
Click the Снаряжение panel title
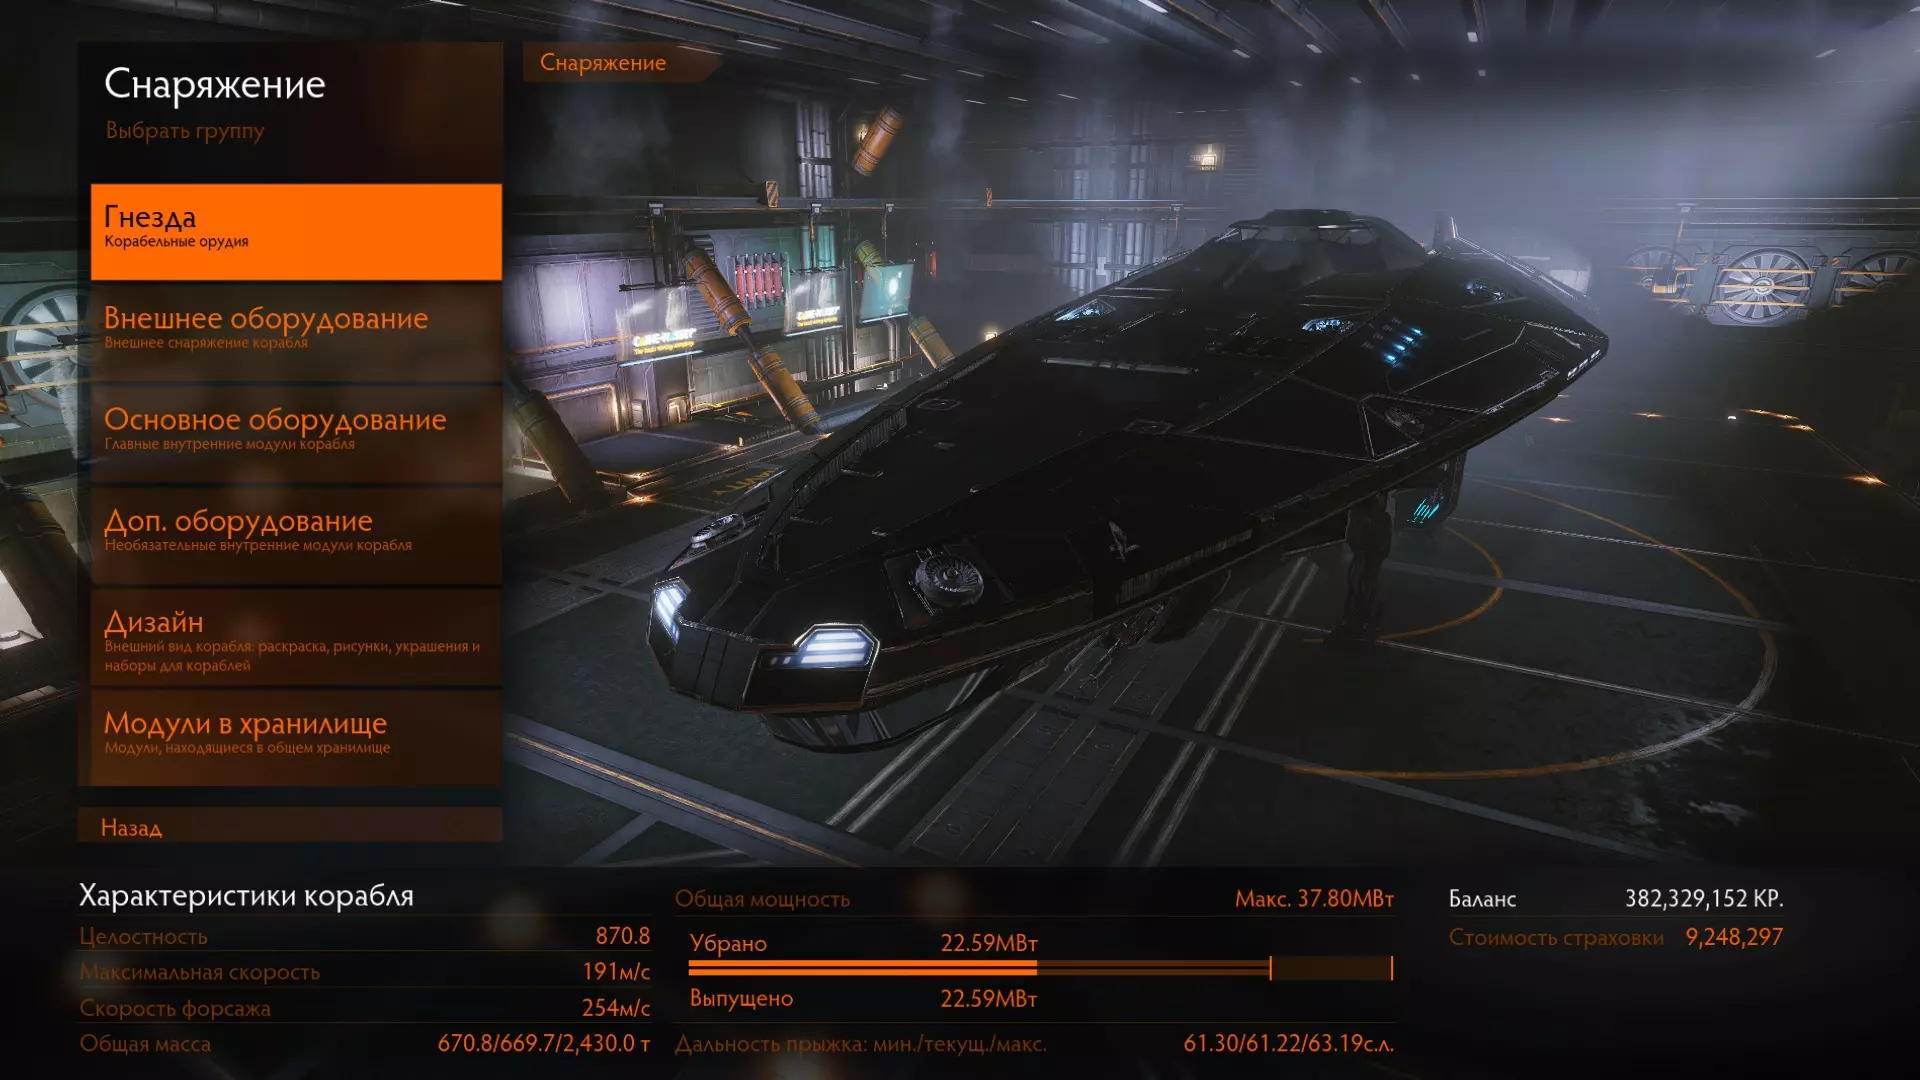215,85
